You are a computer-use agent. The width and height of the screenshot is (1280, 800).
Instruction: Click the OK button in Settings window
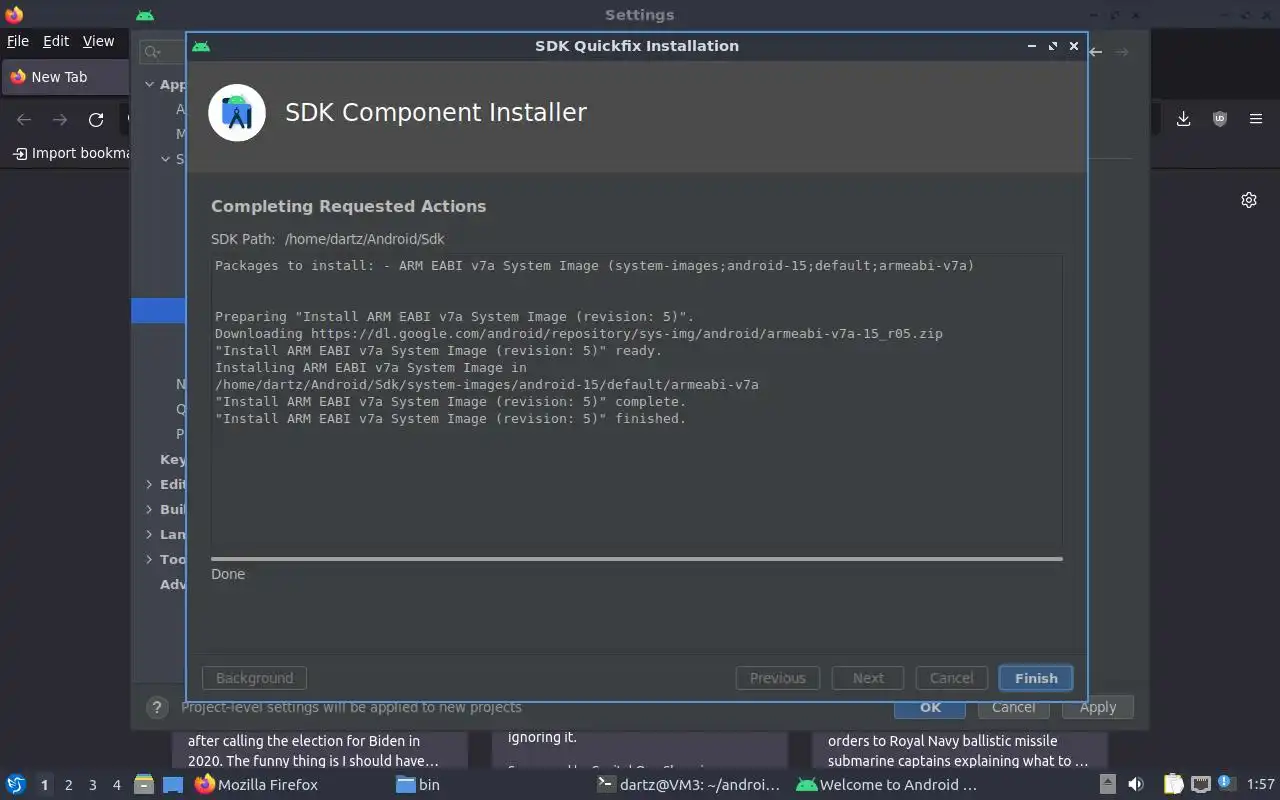tap(930, 707)
